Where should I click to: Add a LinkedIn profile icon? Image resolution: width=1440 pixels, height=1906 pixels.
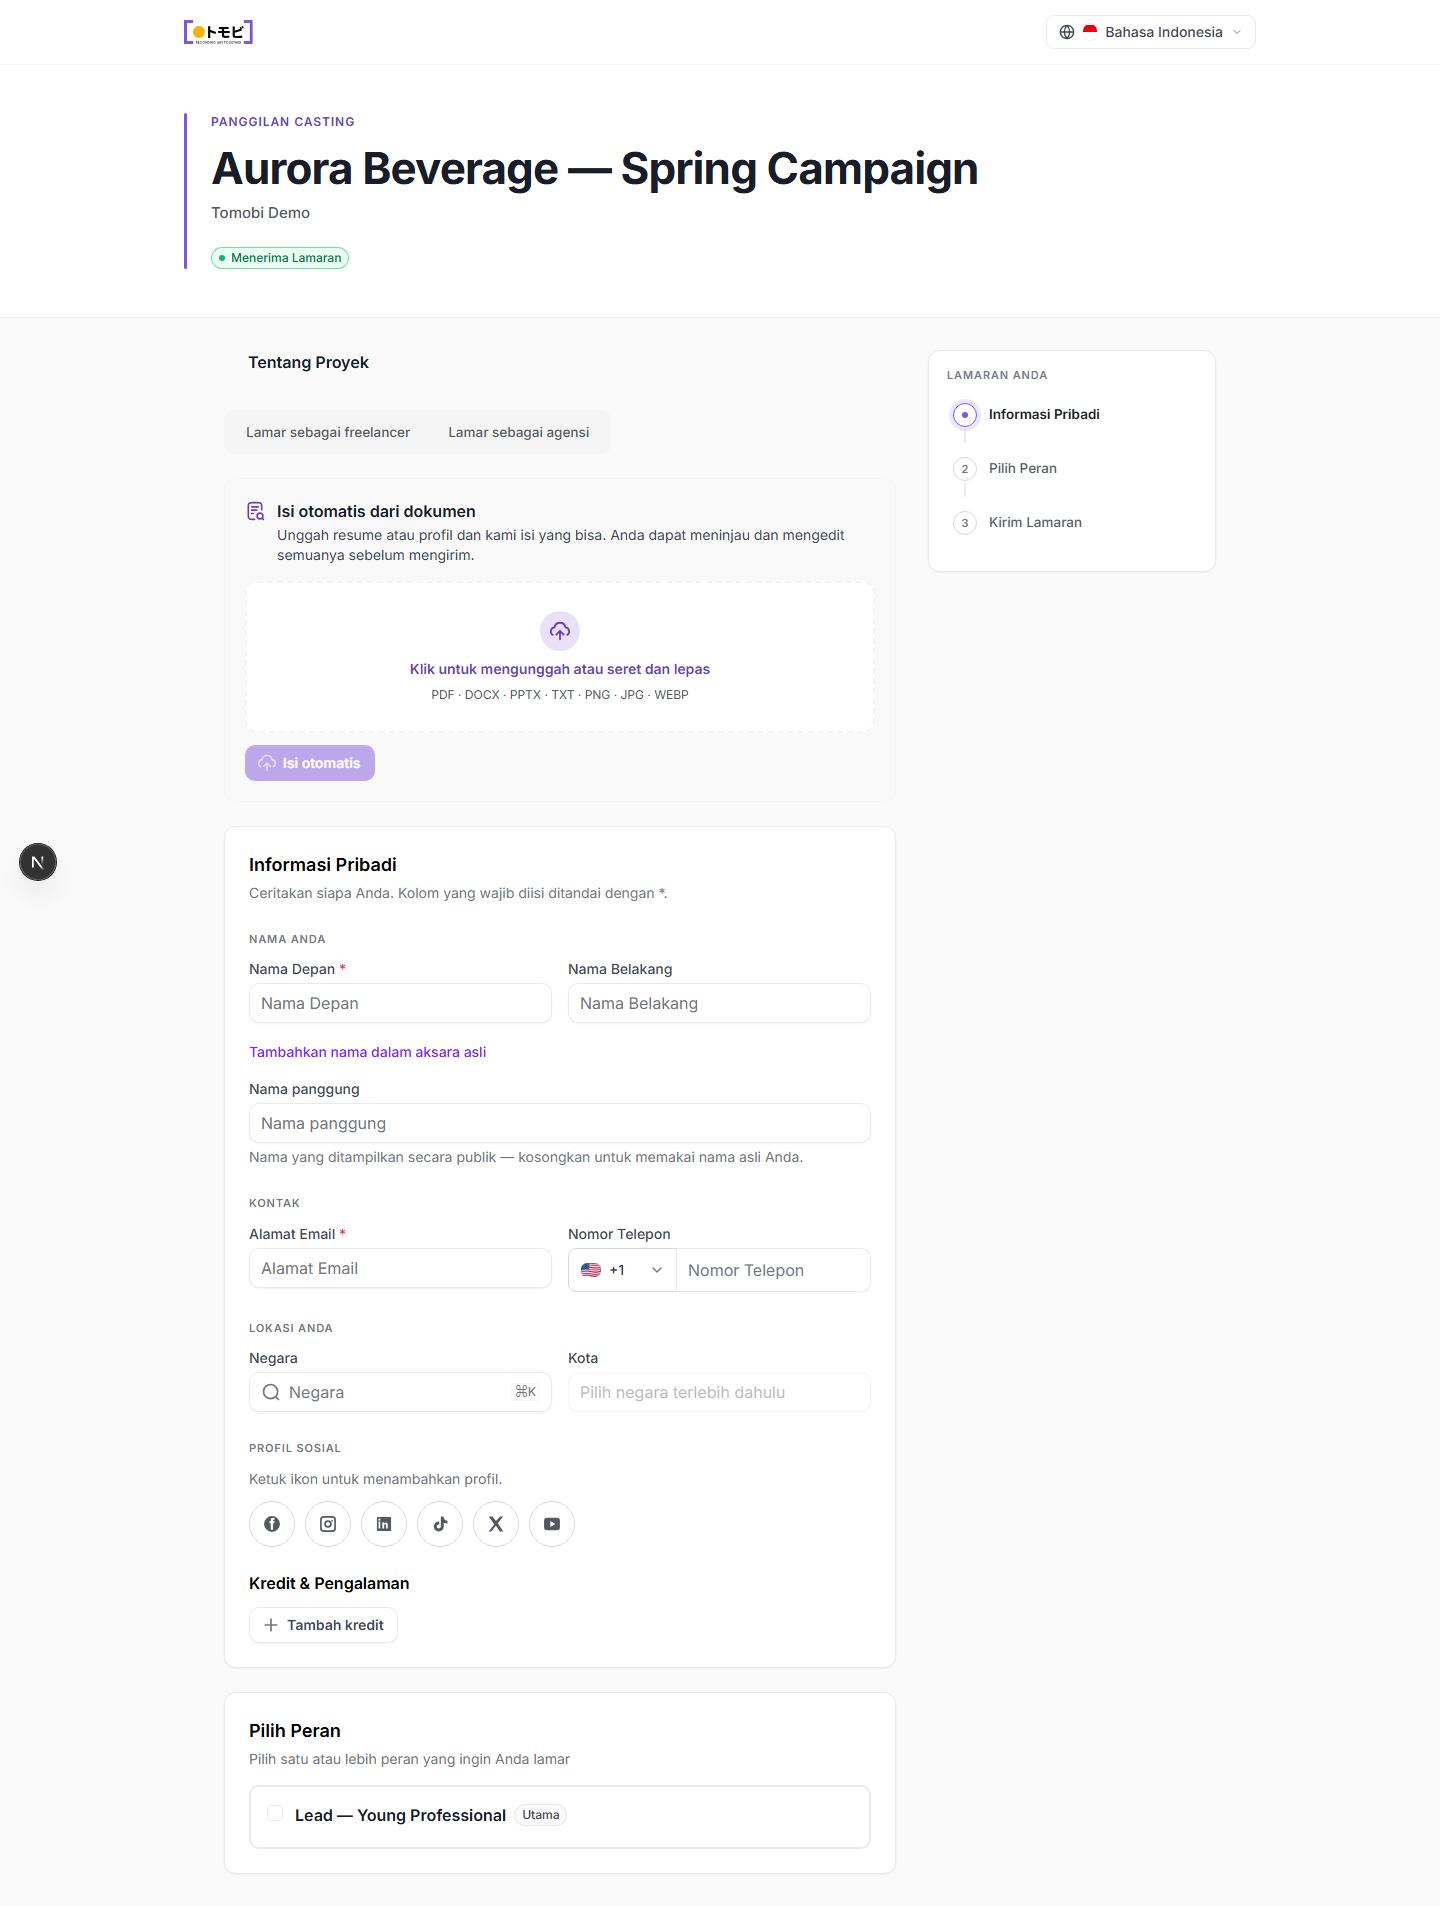(x=384, y=1524)
